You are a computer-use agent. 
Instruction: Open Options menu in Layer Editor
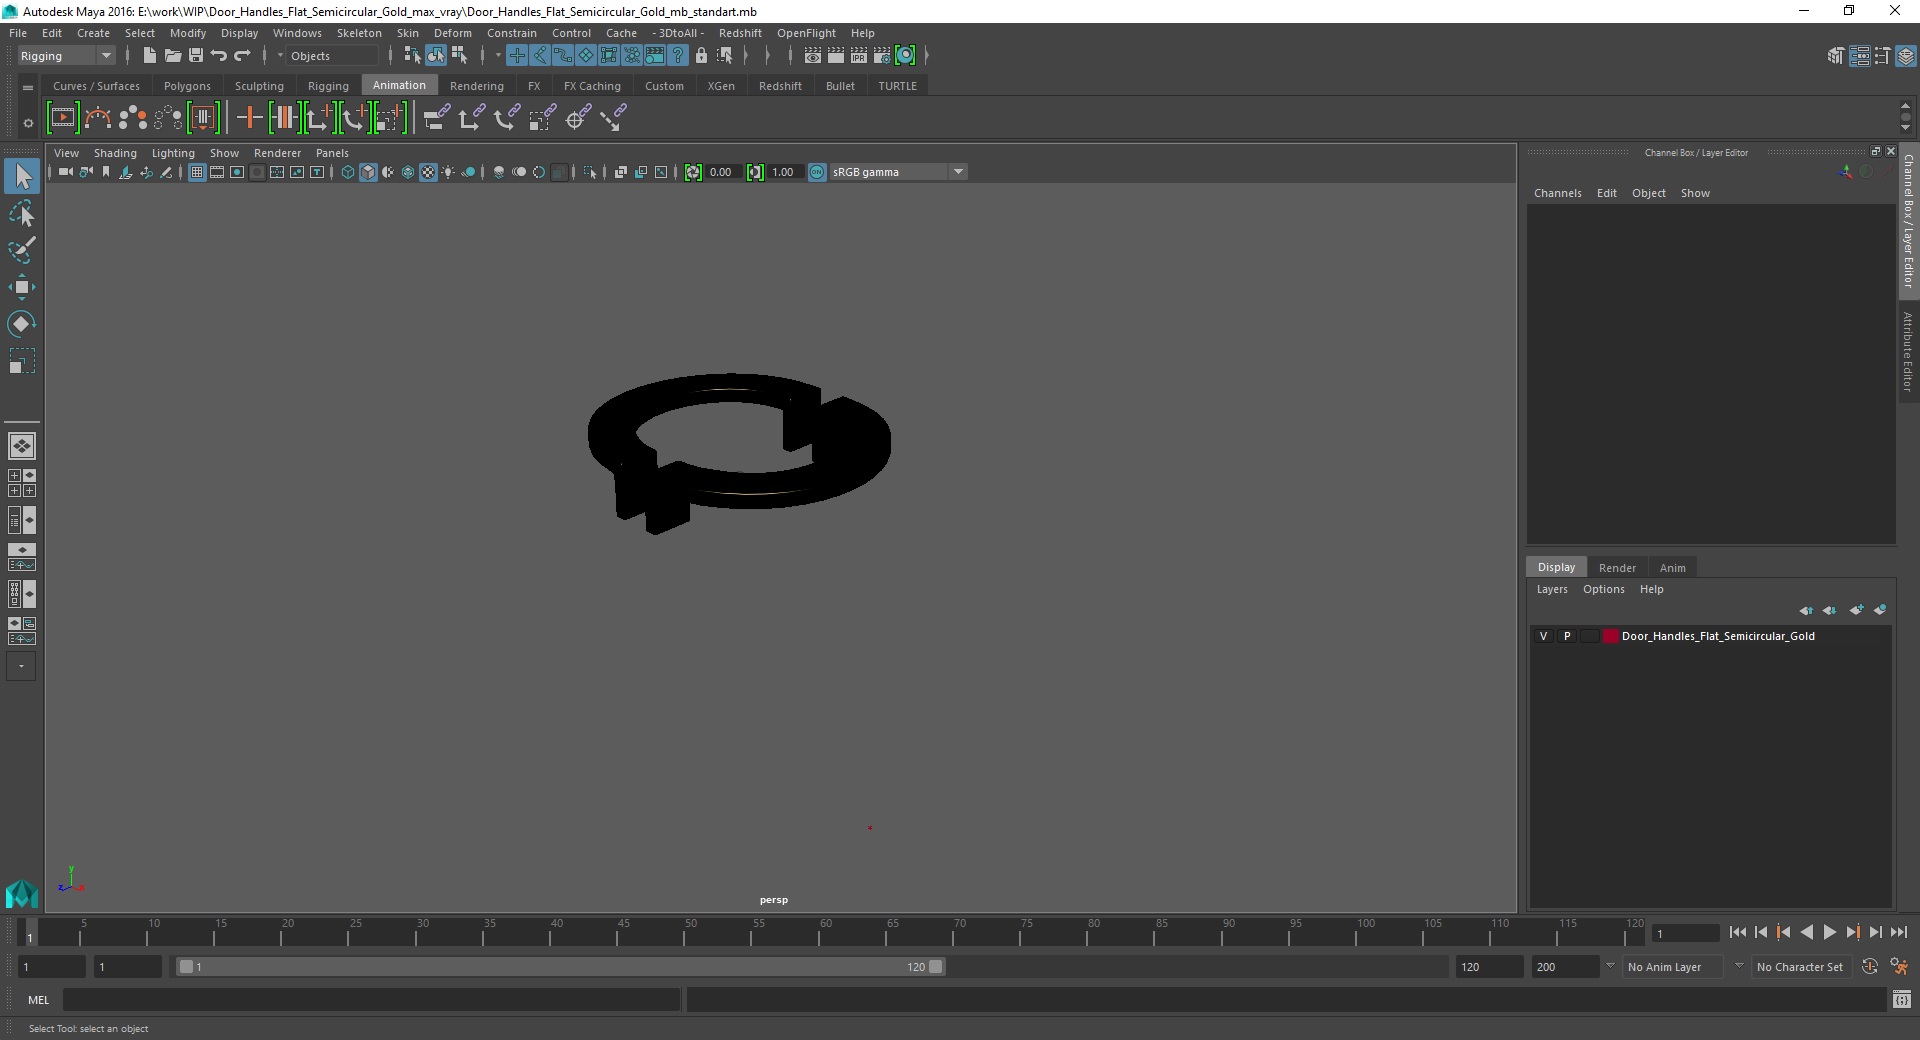(1603, 589)
